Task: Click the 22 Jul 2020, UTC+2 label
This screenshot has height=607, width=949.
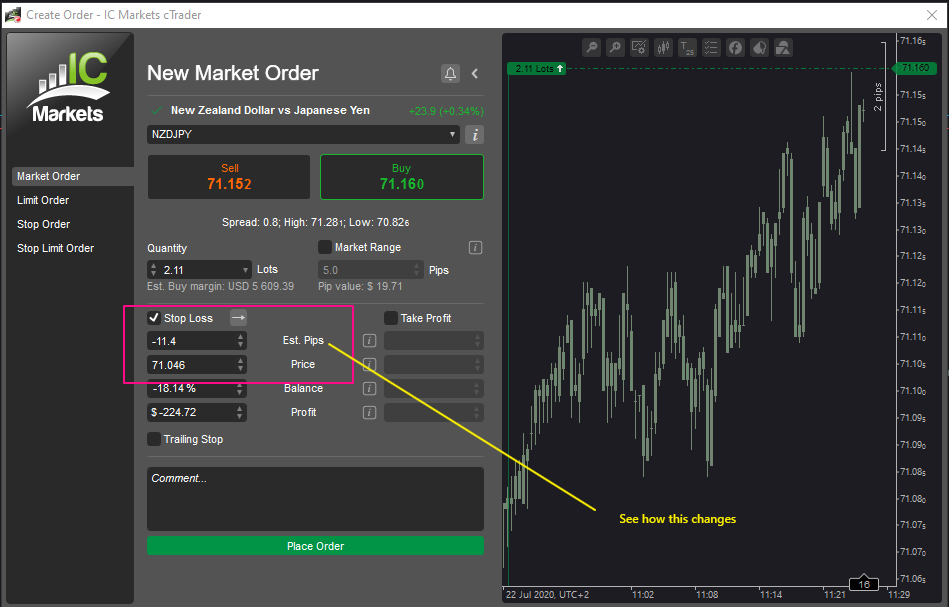Action: 547,594
